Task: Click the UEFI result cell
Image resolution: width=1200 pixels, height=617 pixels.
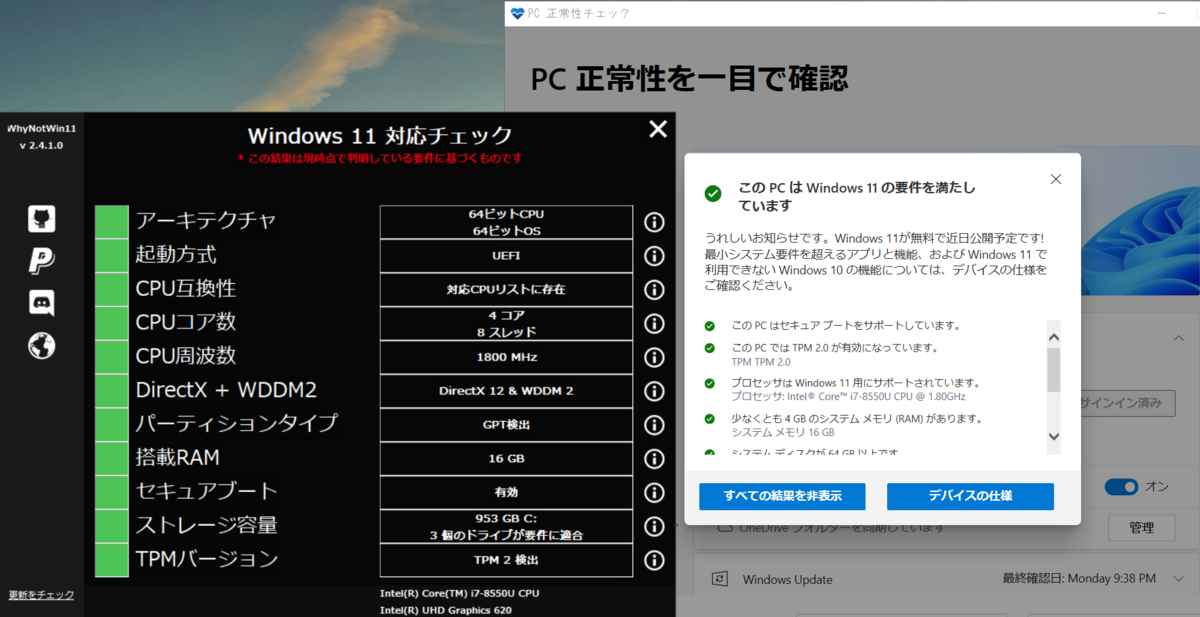Action: (x=506, y=256)
